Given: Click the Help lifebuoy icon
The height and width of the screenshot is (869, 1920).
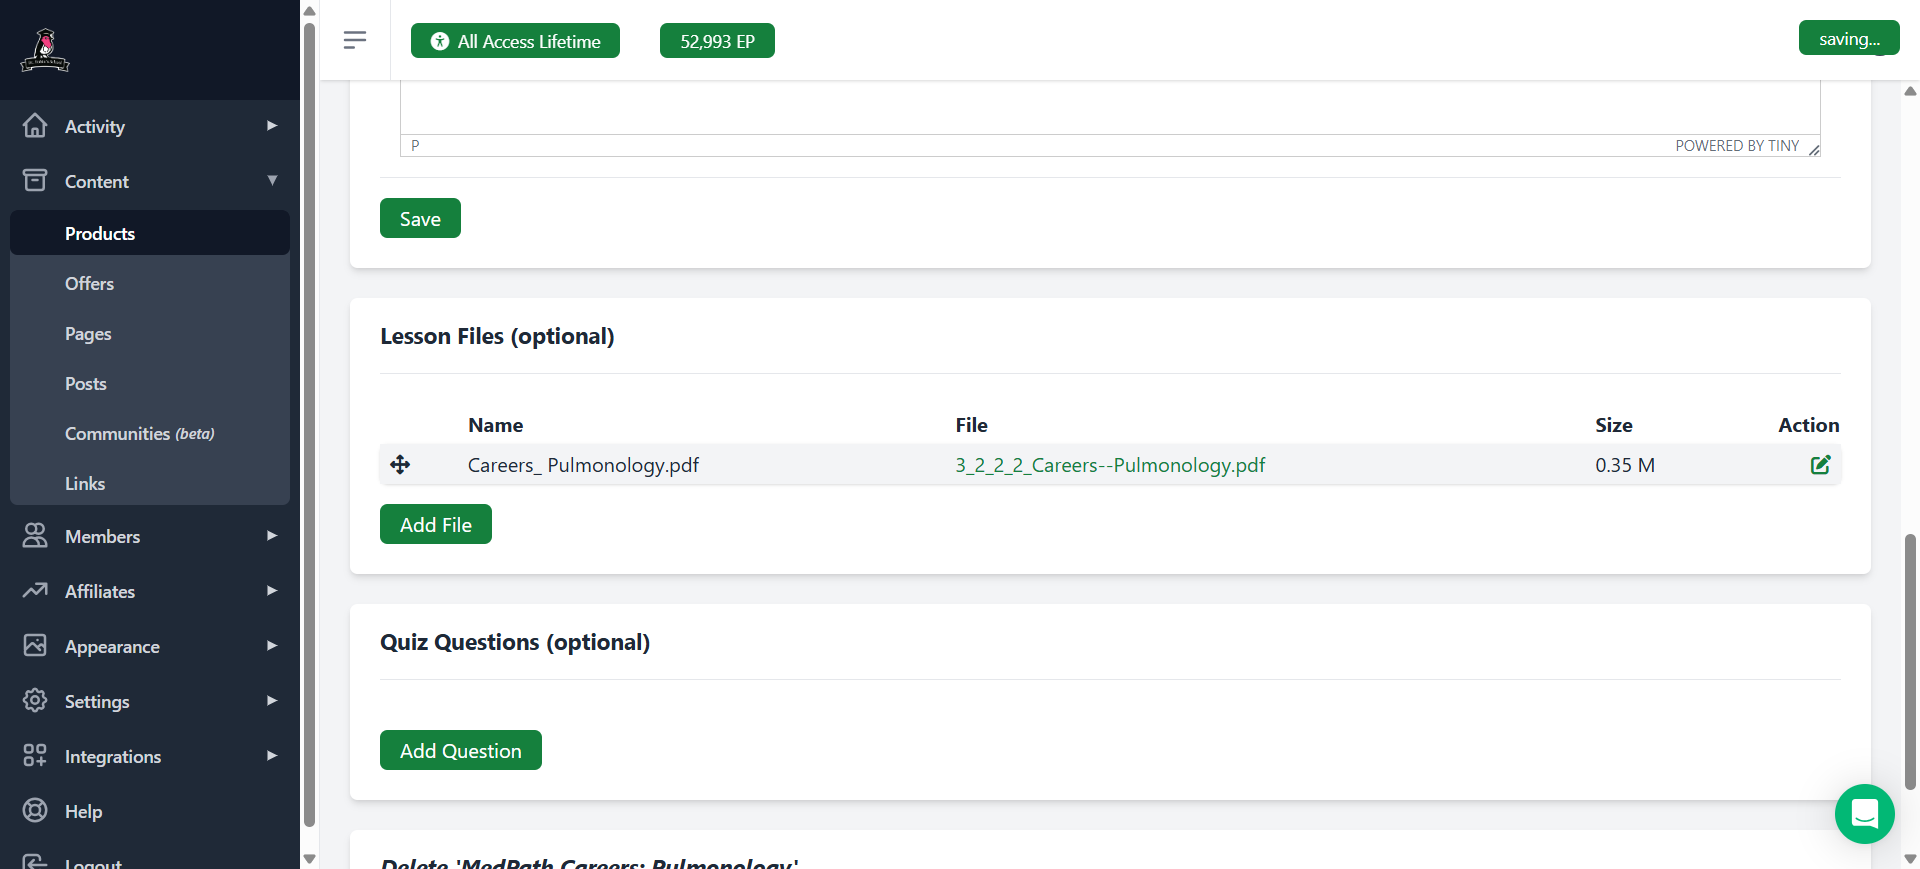Looking at the screenshot, I should 35,811.
